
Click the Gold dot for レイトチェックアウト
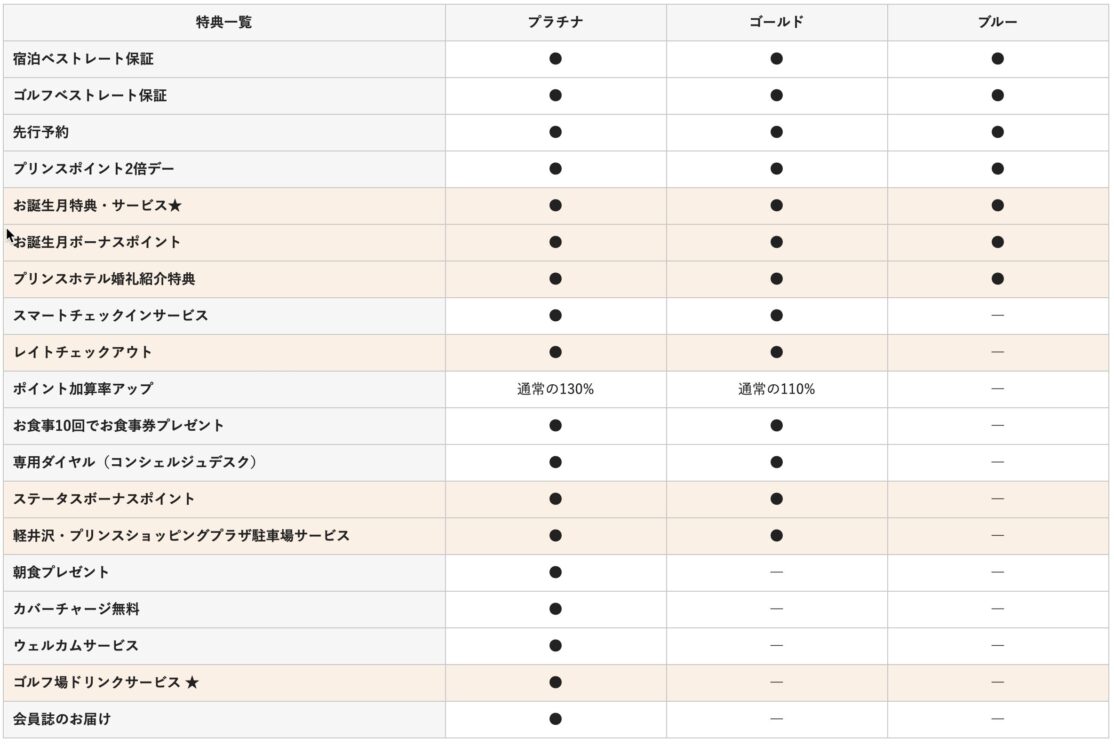[776, 352]
